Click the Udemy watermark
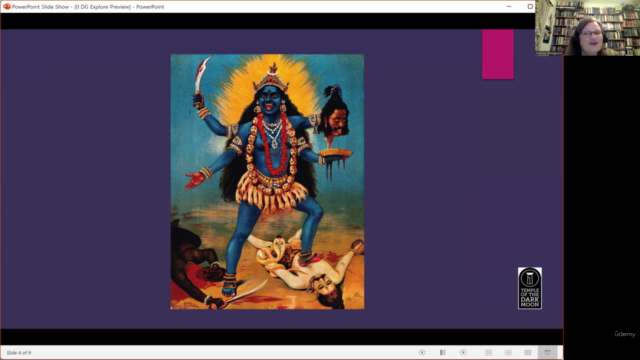Image resolution: width=640 pixels, height=360 pixels. (625, 334)
